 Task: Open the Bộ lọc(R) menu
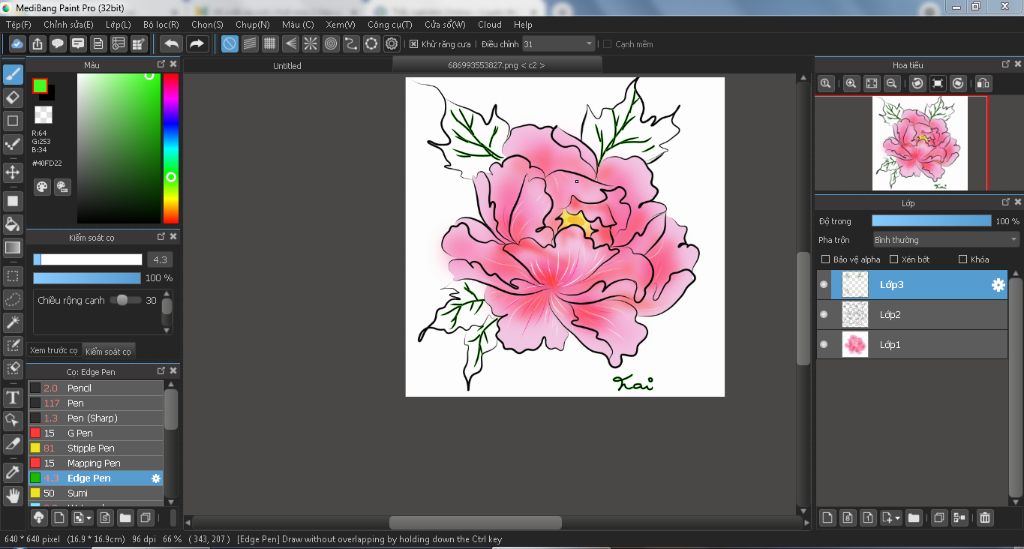point(161,24)
